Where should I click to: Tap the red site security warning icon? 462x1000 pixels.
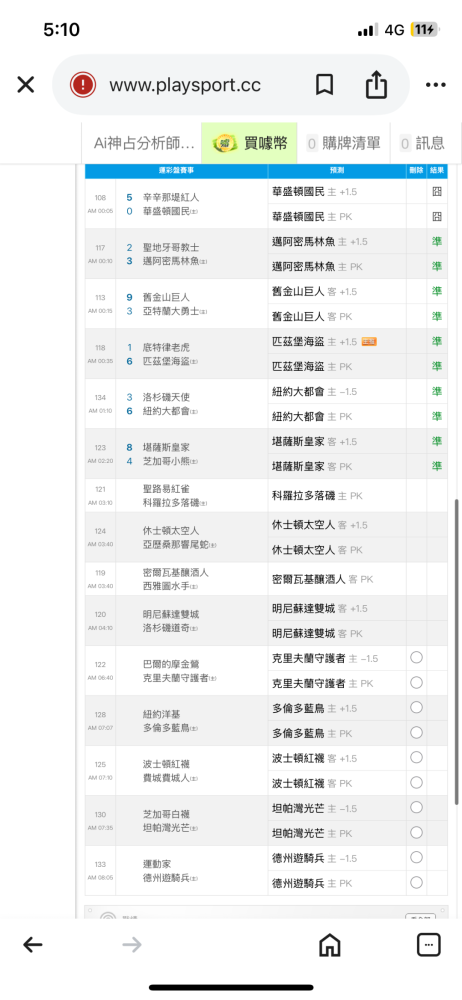click(x=83, y=85)
